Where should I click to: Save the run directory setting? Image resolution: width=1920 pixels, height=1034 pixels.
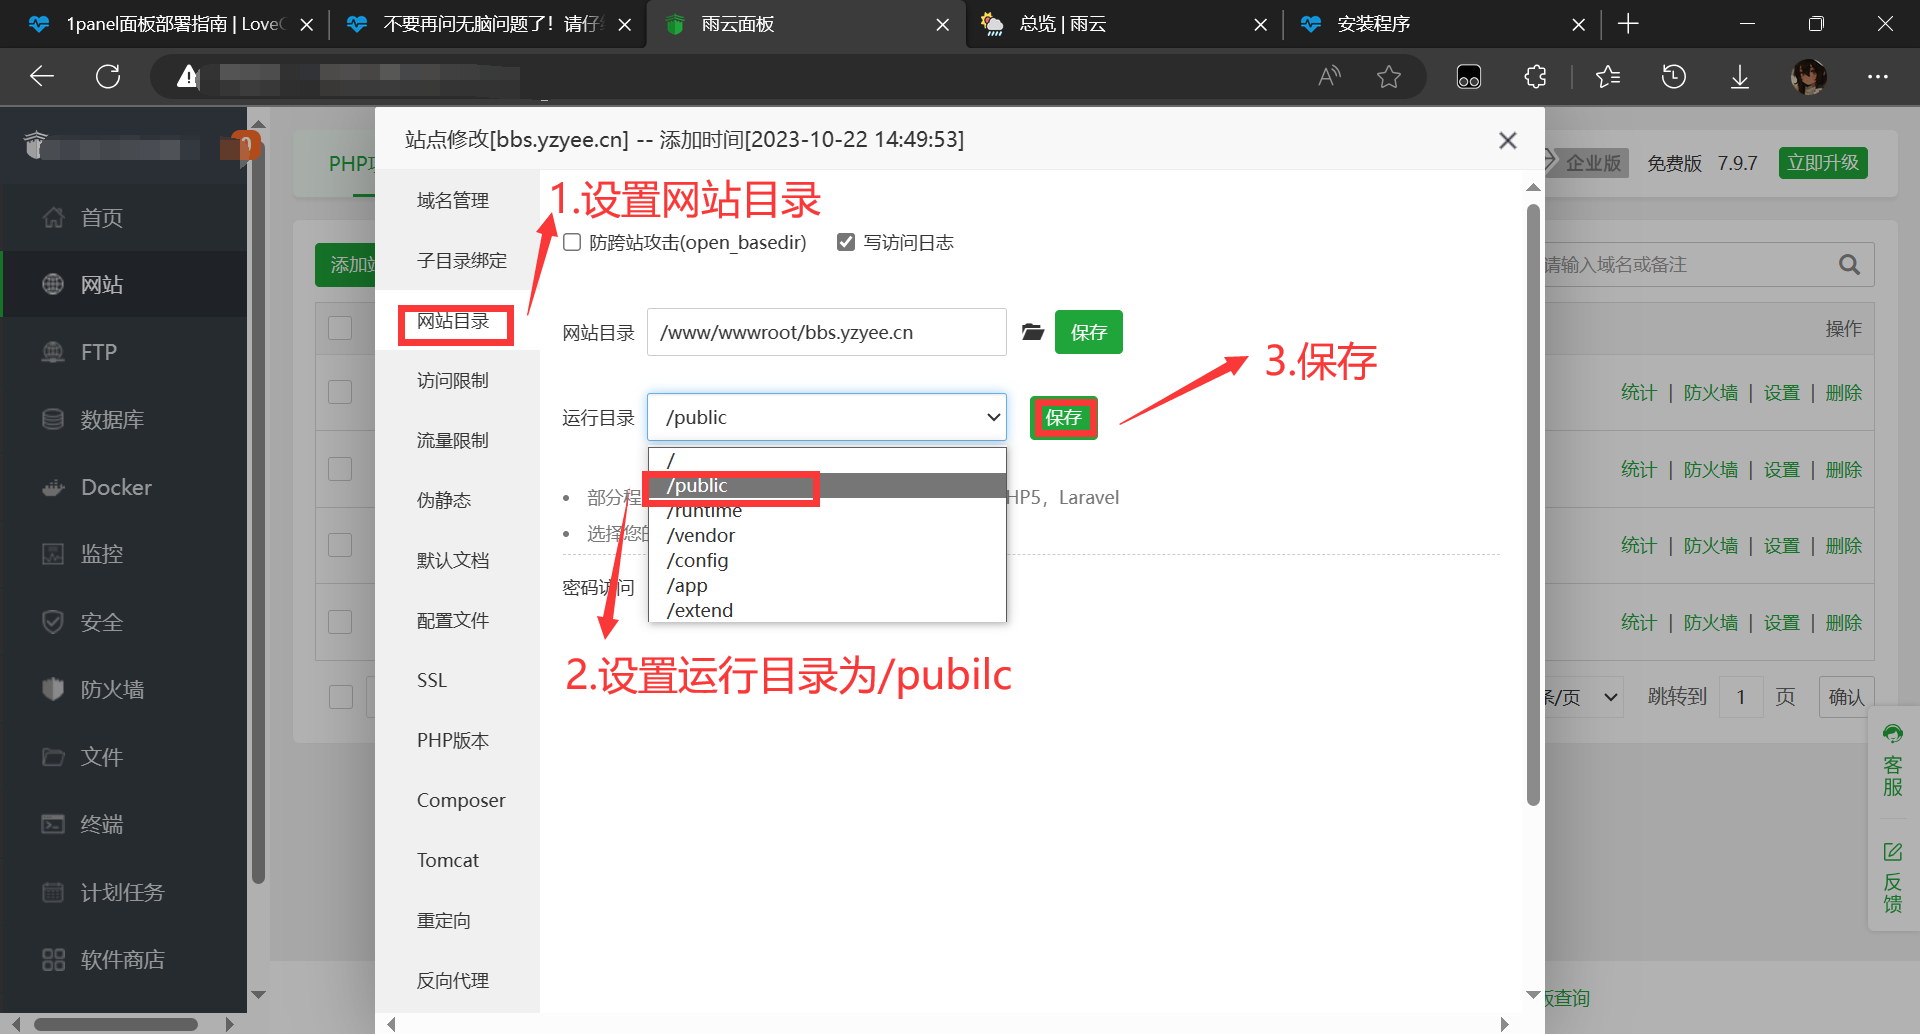(x=1063, y=418)
